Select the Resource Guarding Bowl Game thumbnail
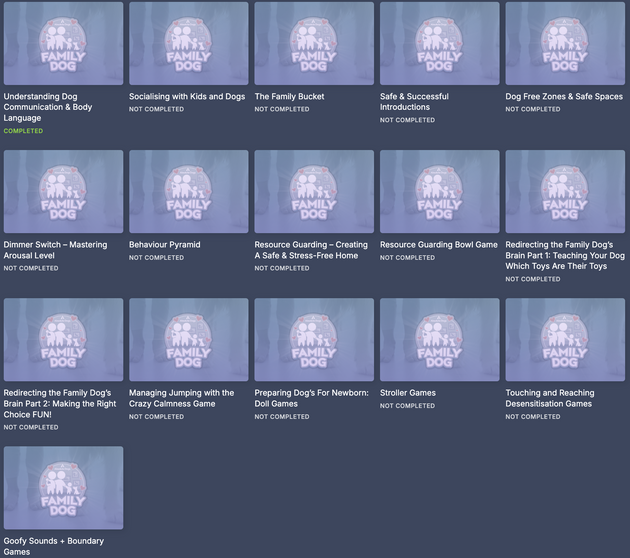The image size is (630, 558). click(x=439, y=191)
